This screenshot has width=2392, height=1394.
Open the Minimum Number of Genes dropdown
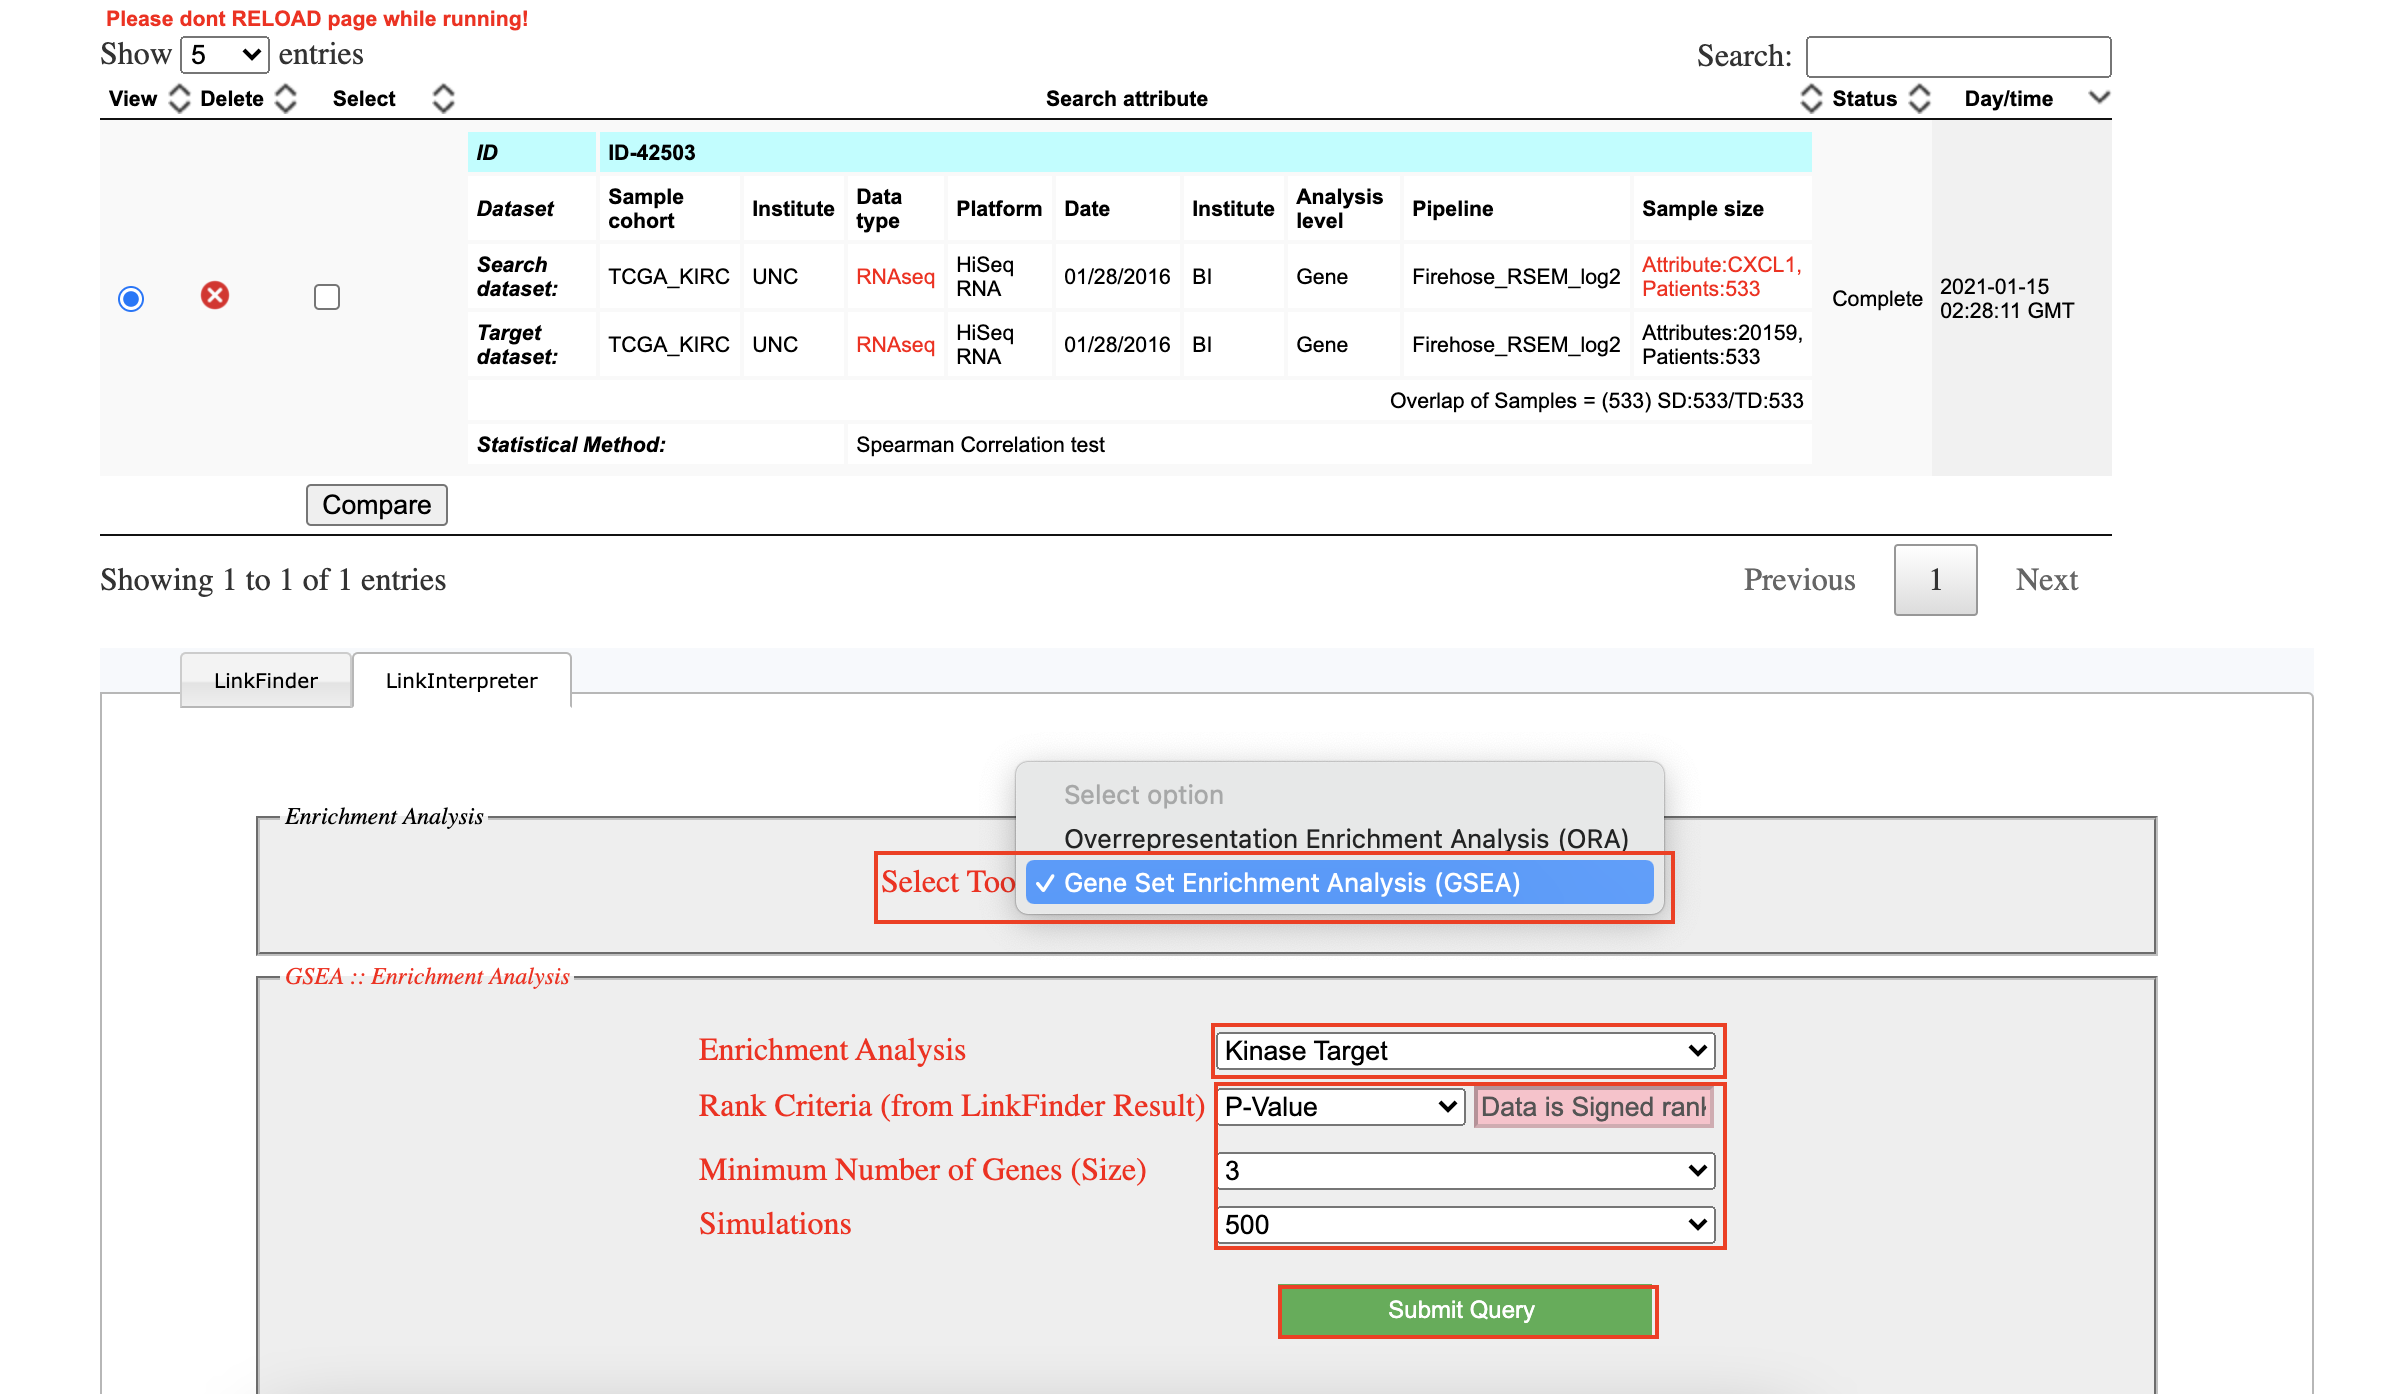coord(1465,1170)
